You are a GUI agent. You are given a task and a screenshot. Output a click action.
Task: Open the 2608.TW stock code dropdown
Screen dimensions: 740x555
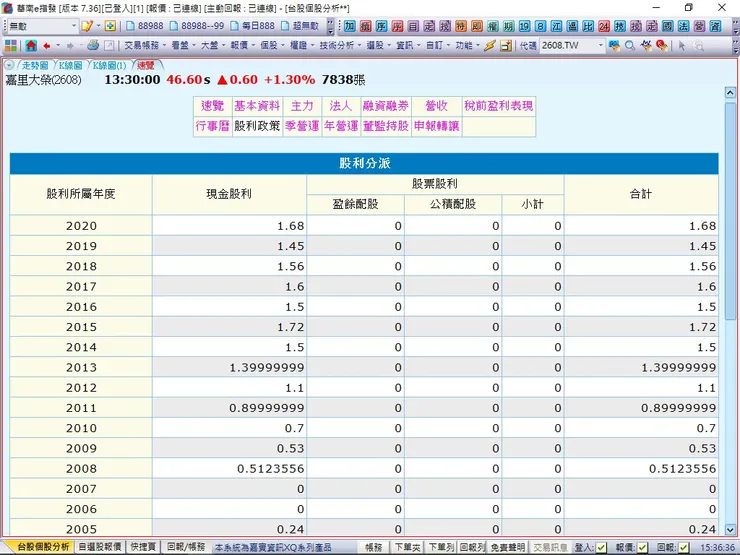tap(600, 46)
